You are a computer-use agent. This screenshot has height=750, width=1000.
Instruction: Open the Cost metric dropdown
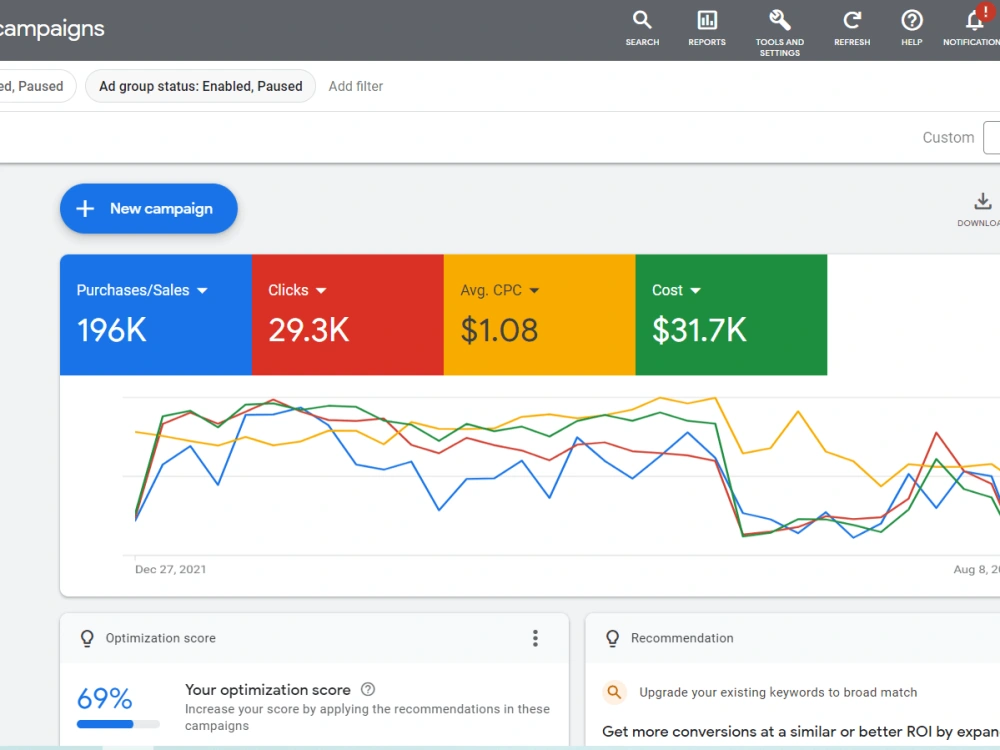point(676,290)
